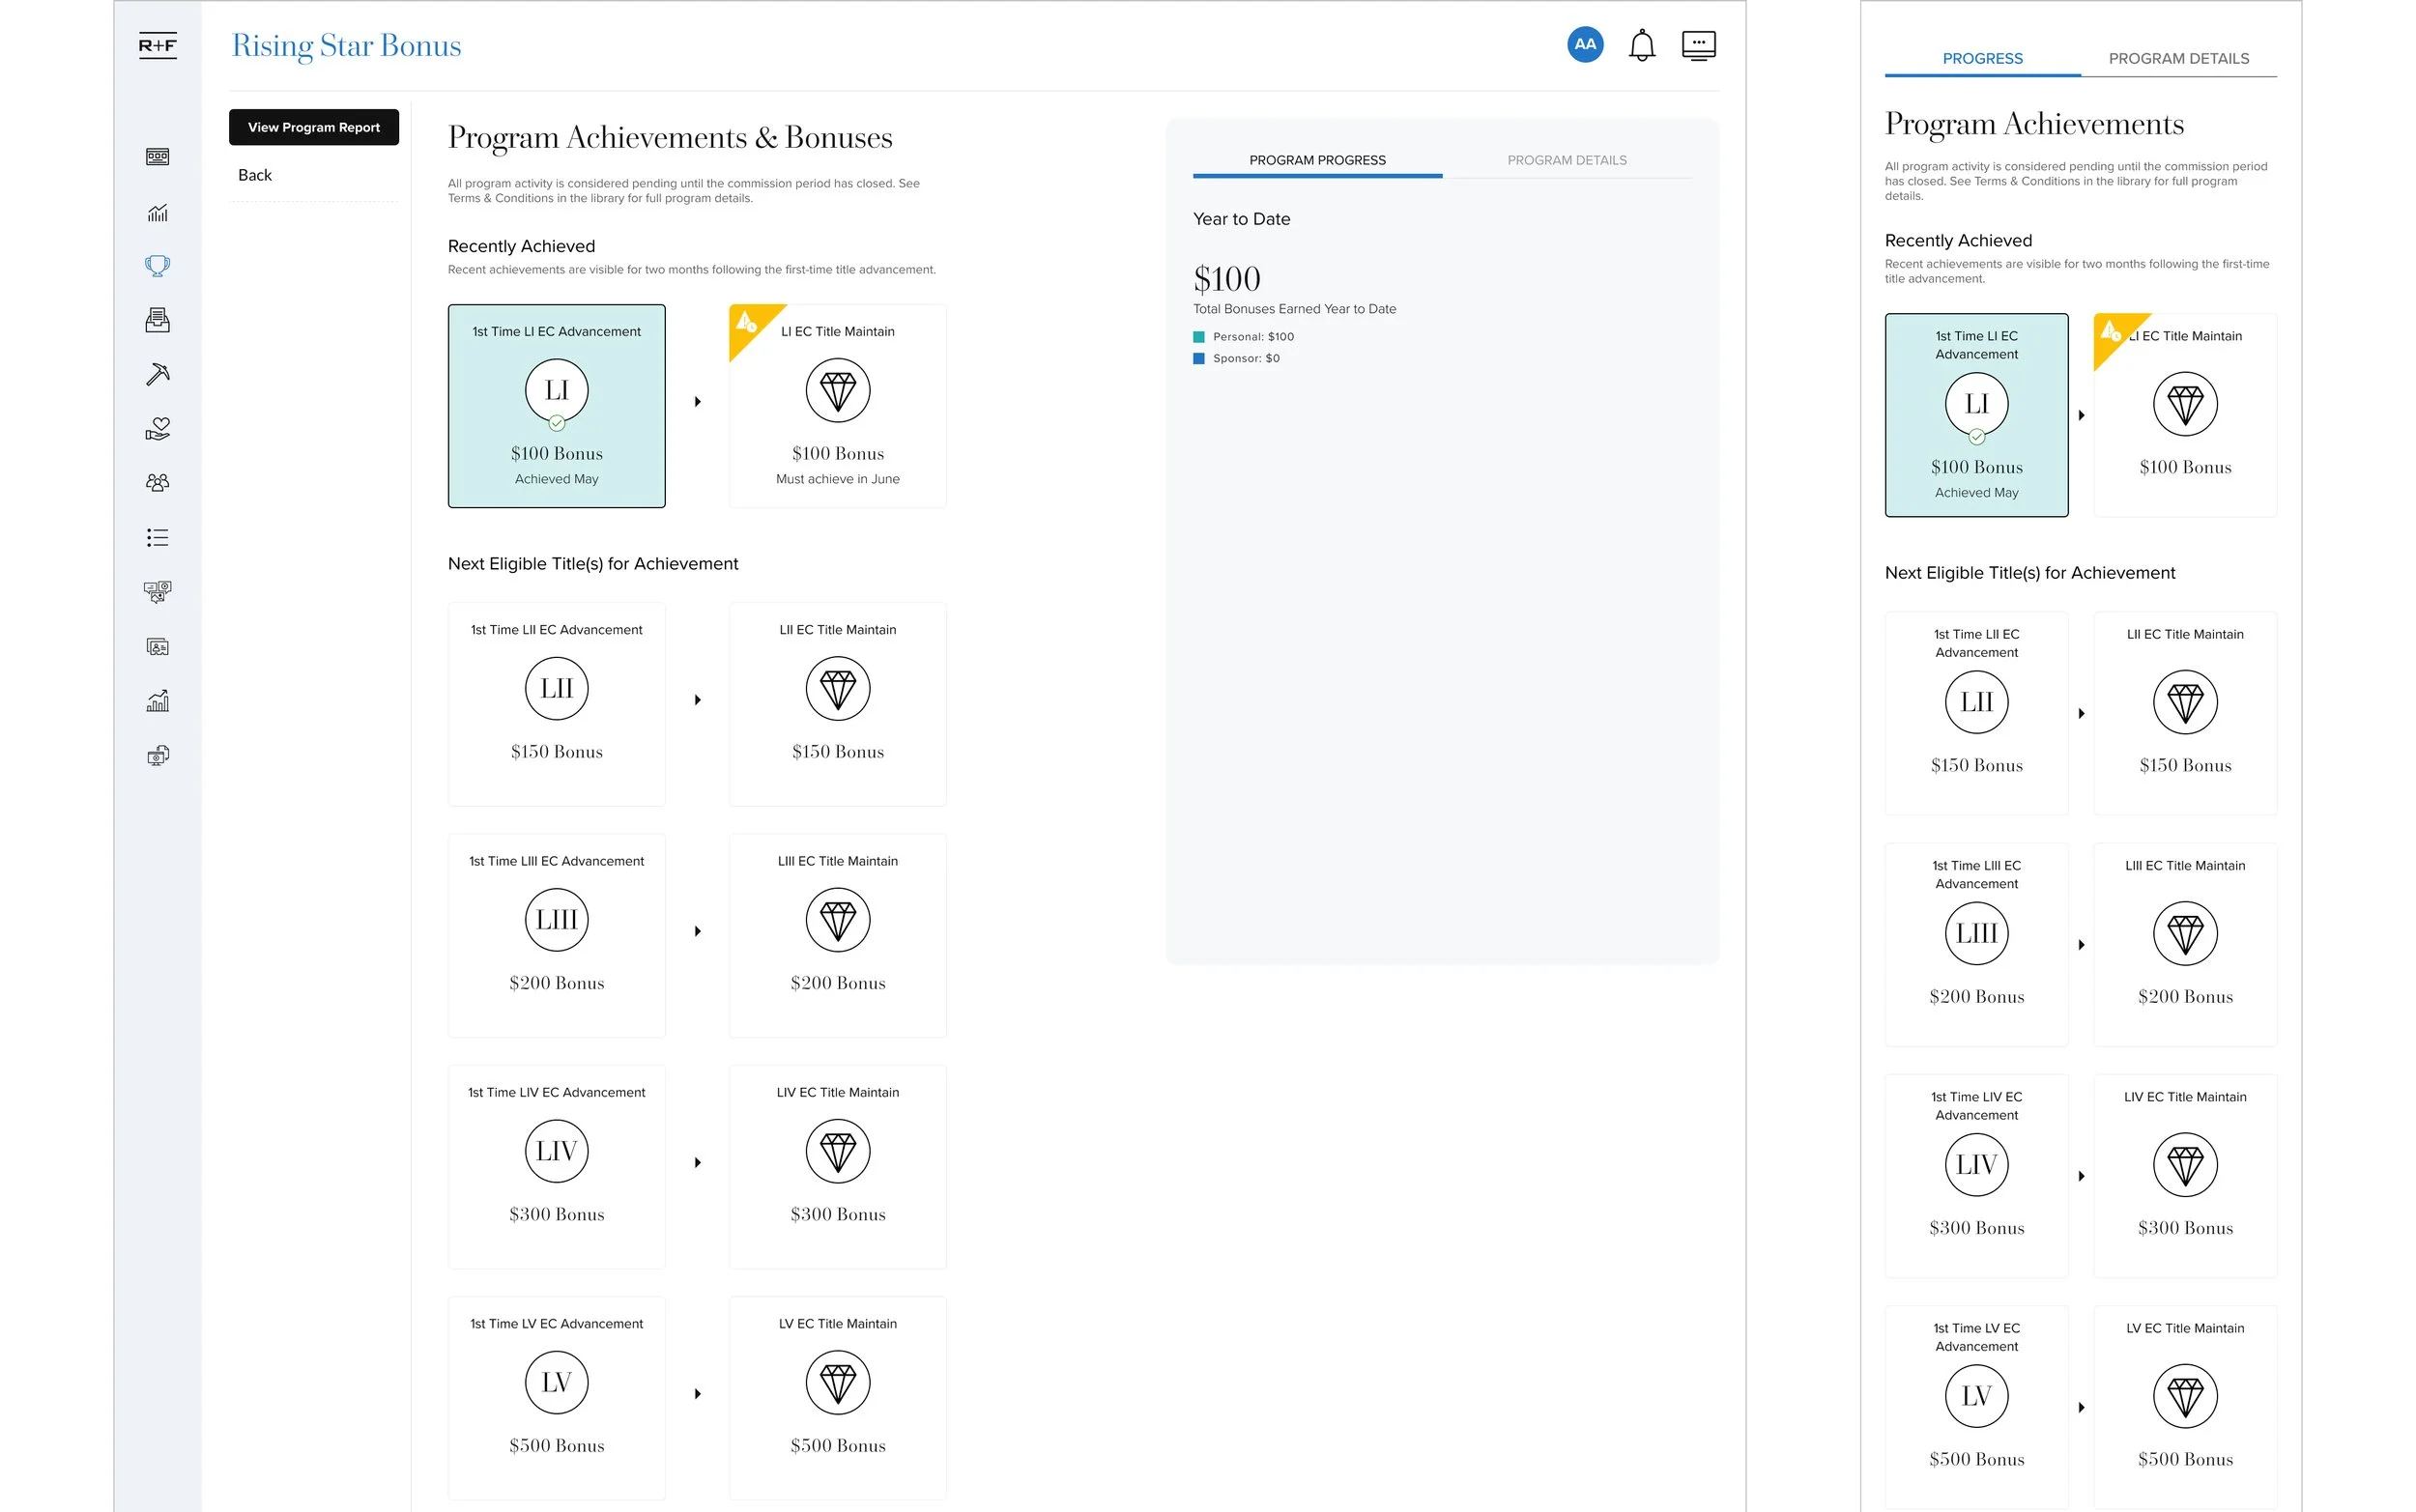The image size is (2416, 1512).
Task: Click arrow after 1st Time LV EC Advancement card
Action: 697,1394
